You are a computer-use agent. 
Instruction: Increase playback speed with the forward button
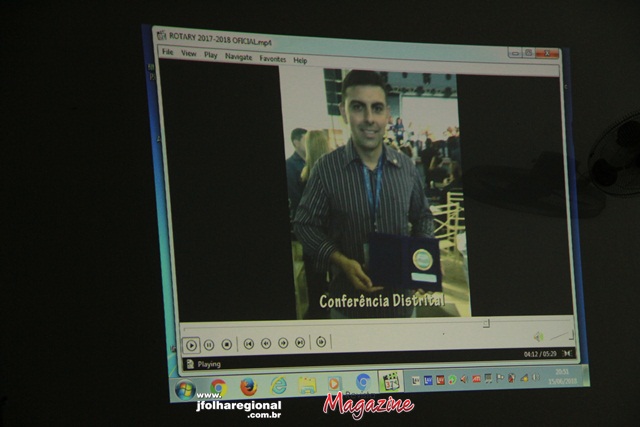tap(283, 343)
